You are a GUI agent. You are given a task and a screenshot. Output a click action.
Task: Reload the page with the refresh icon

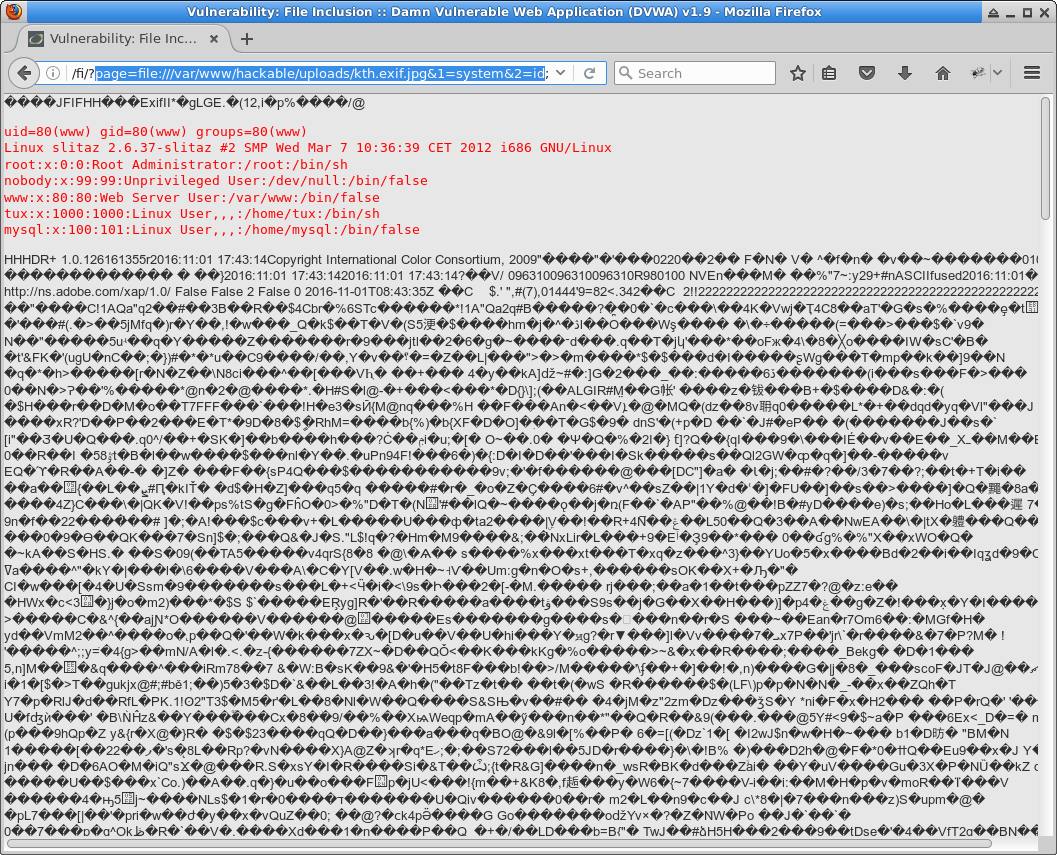589,73
